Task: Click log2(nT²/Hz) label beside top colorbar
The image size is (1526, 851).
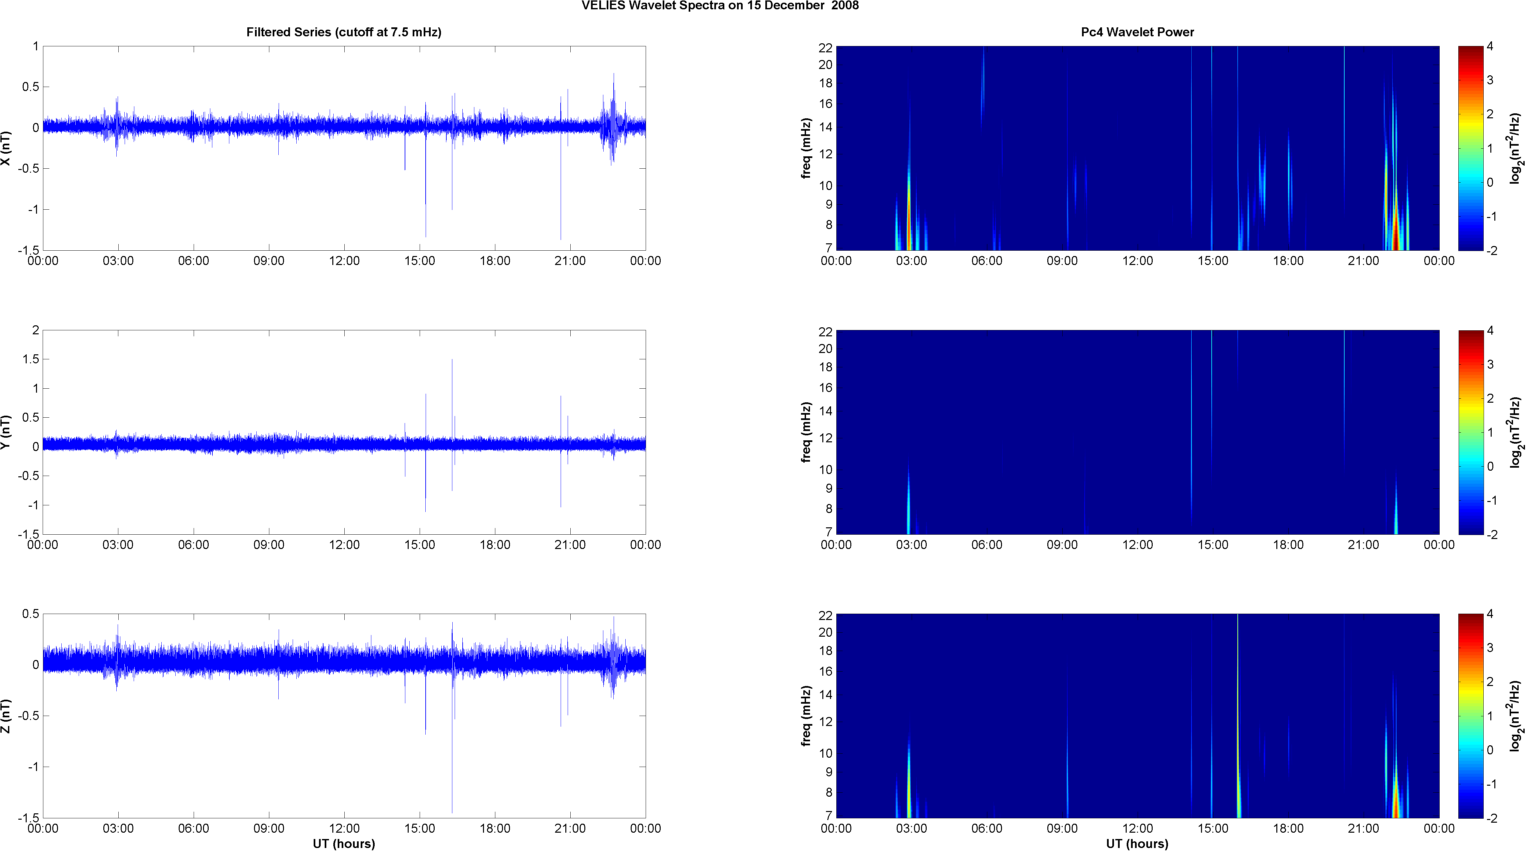Action: (1516, 148)
